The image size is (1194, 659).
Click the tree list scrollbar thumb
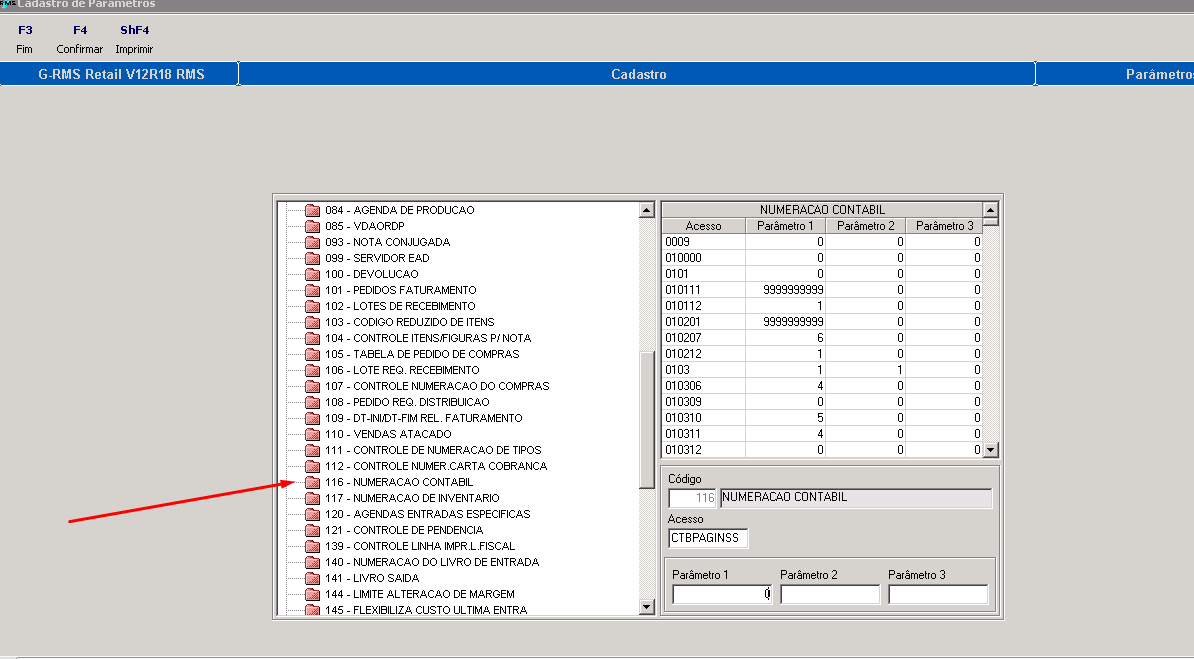click(x=647, y=420)
